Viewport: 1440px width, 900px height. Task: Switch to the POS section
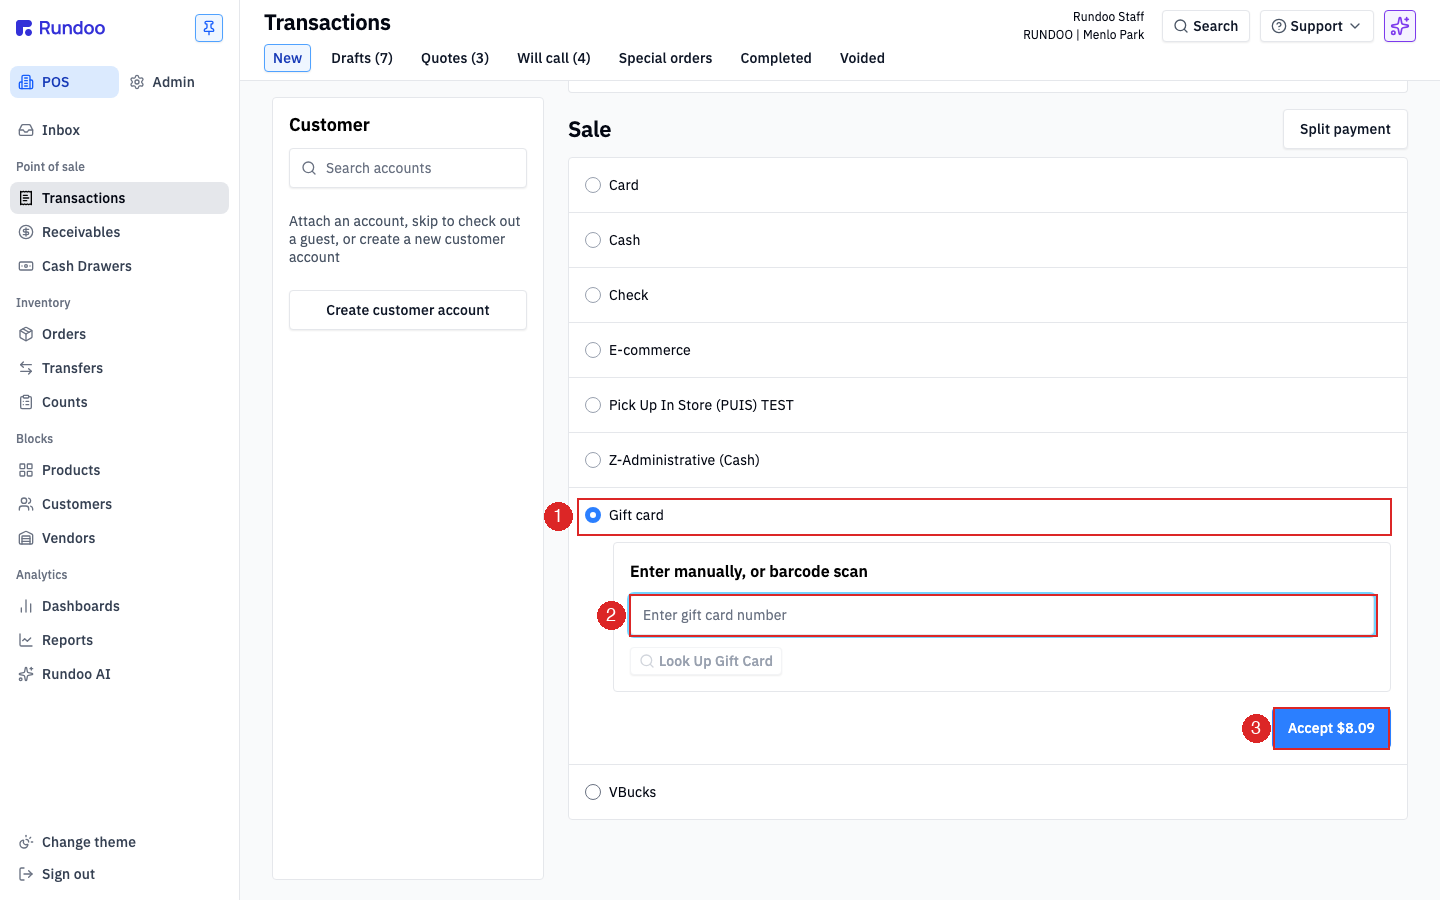64,82
